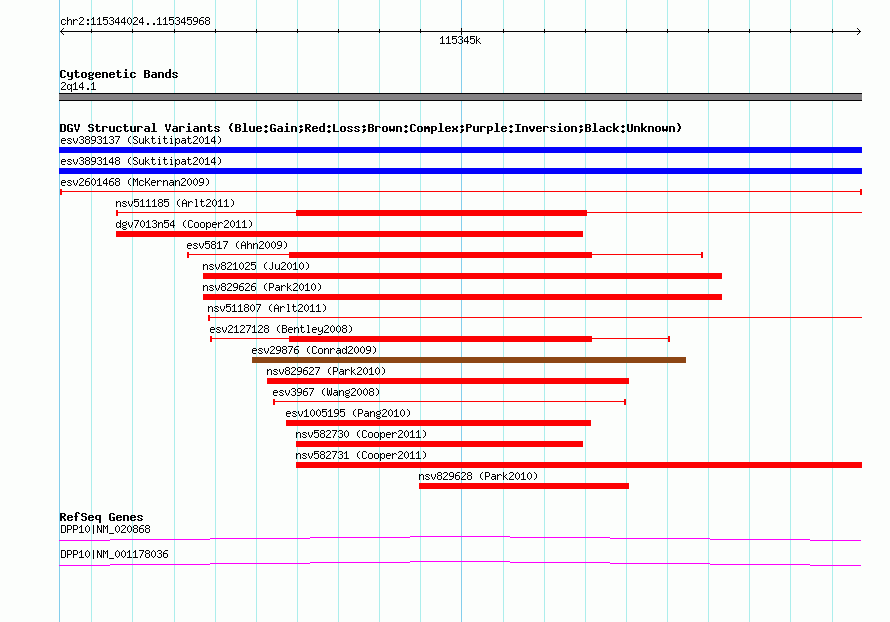The image size is (890, 622).
Task: Click the DPP10|NM_001178036 gene label
Action: pos(115,554)
